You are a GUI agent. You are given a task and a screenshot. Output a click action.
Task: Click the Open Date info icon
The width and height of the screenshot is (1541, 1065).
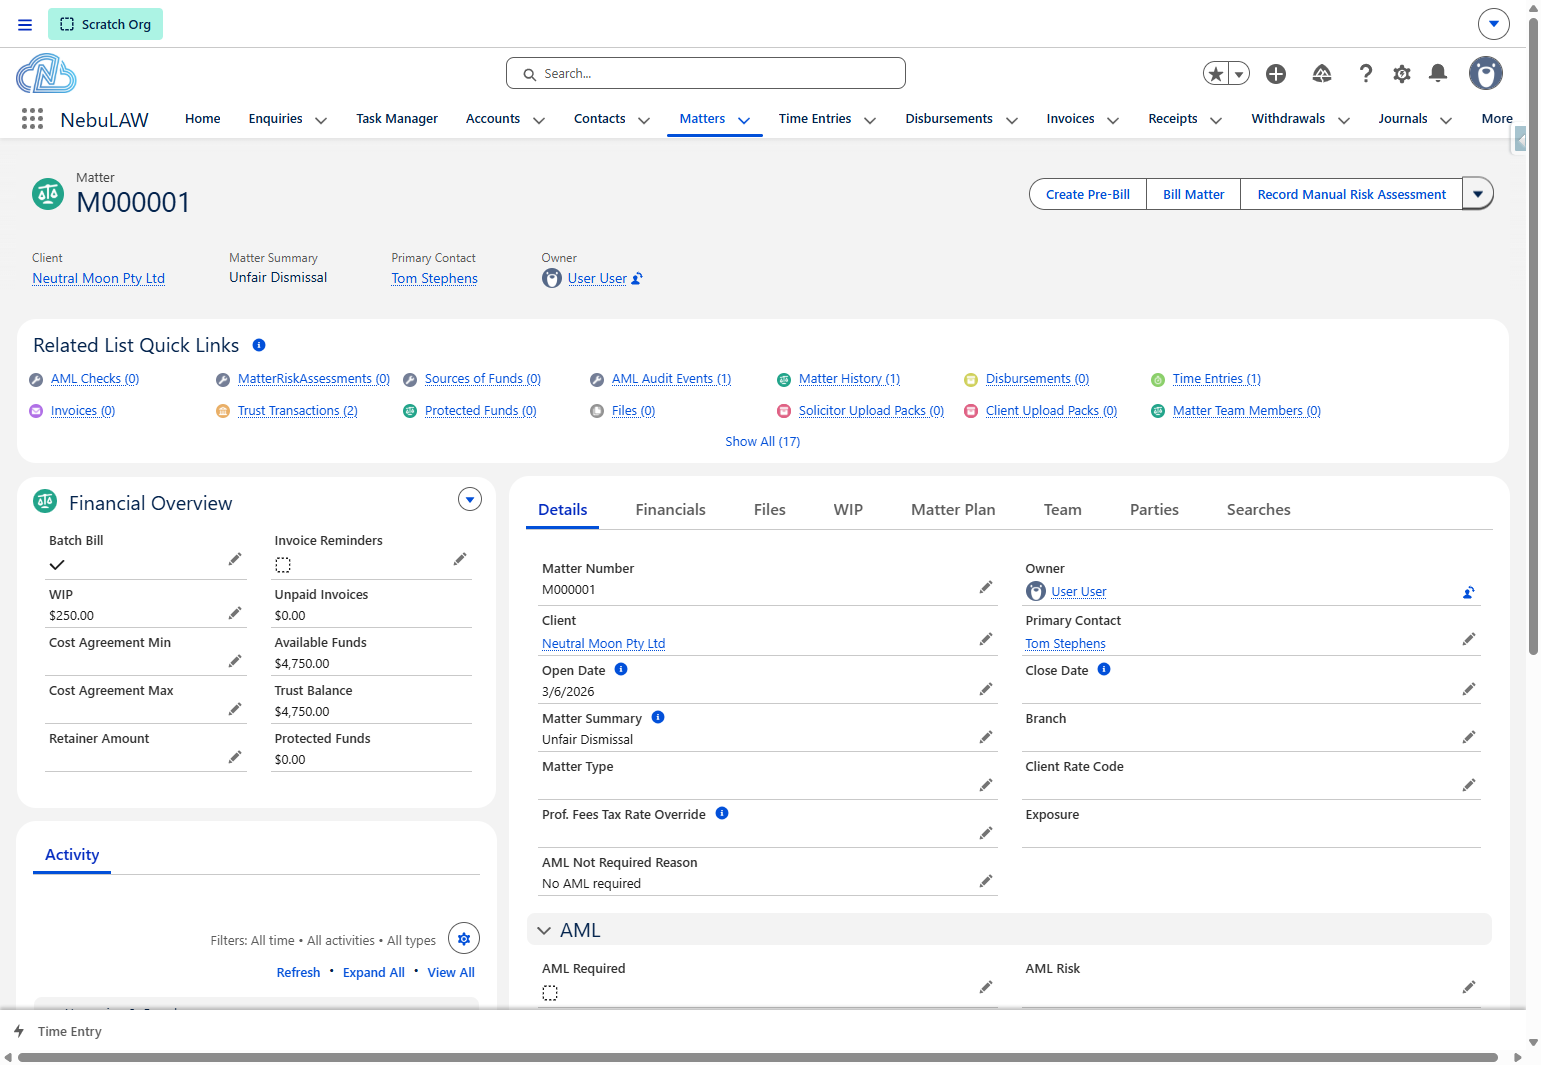click(621, 670)
